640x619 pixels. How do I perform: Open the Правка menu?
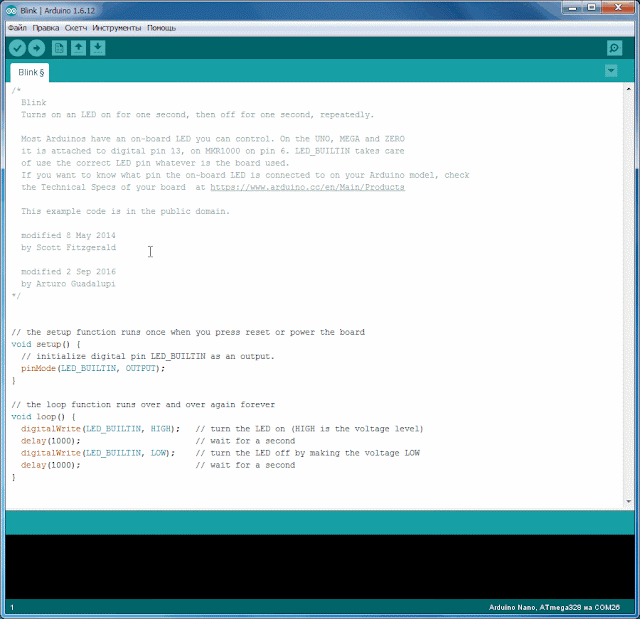[46, 28]
